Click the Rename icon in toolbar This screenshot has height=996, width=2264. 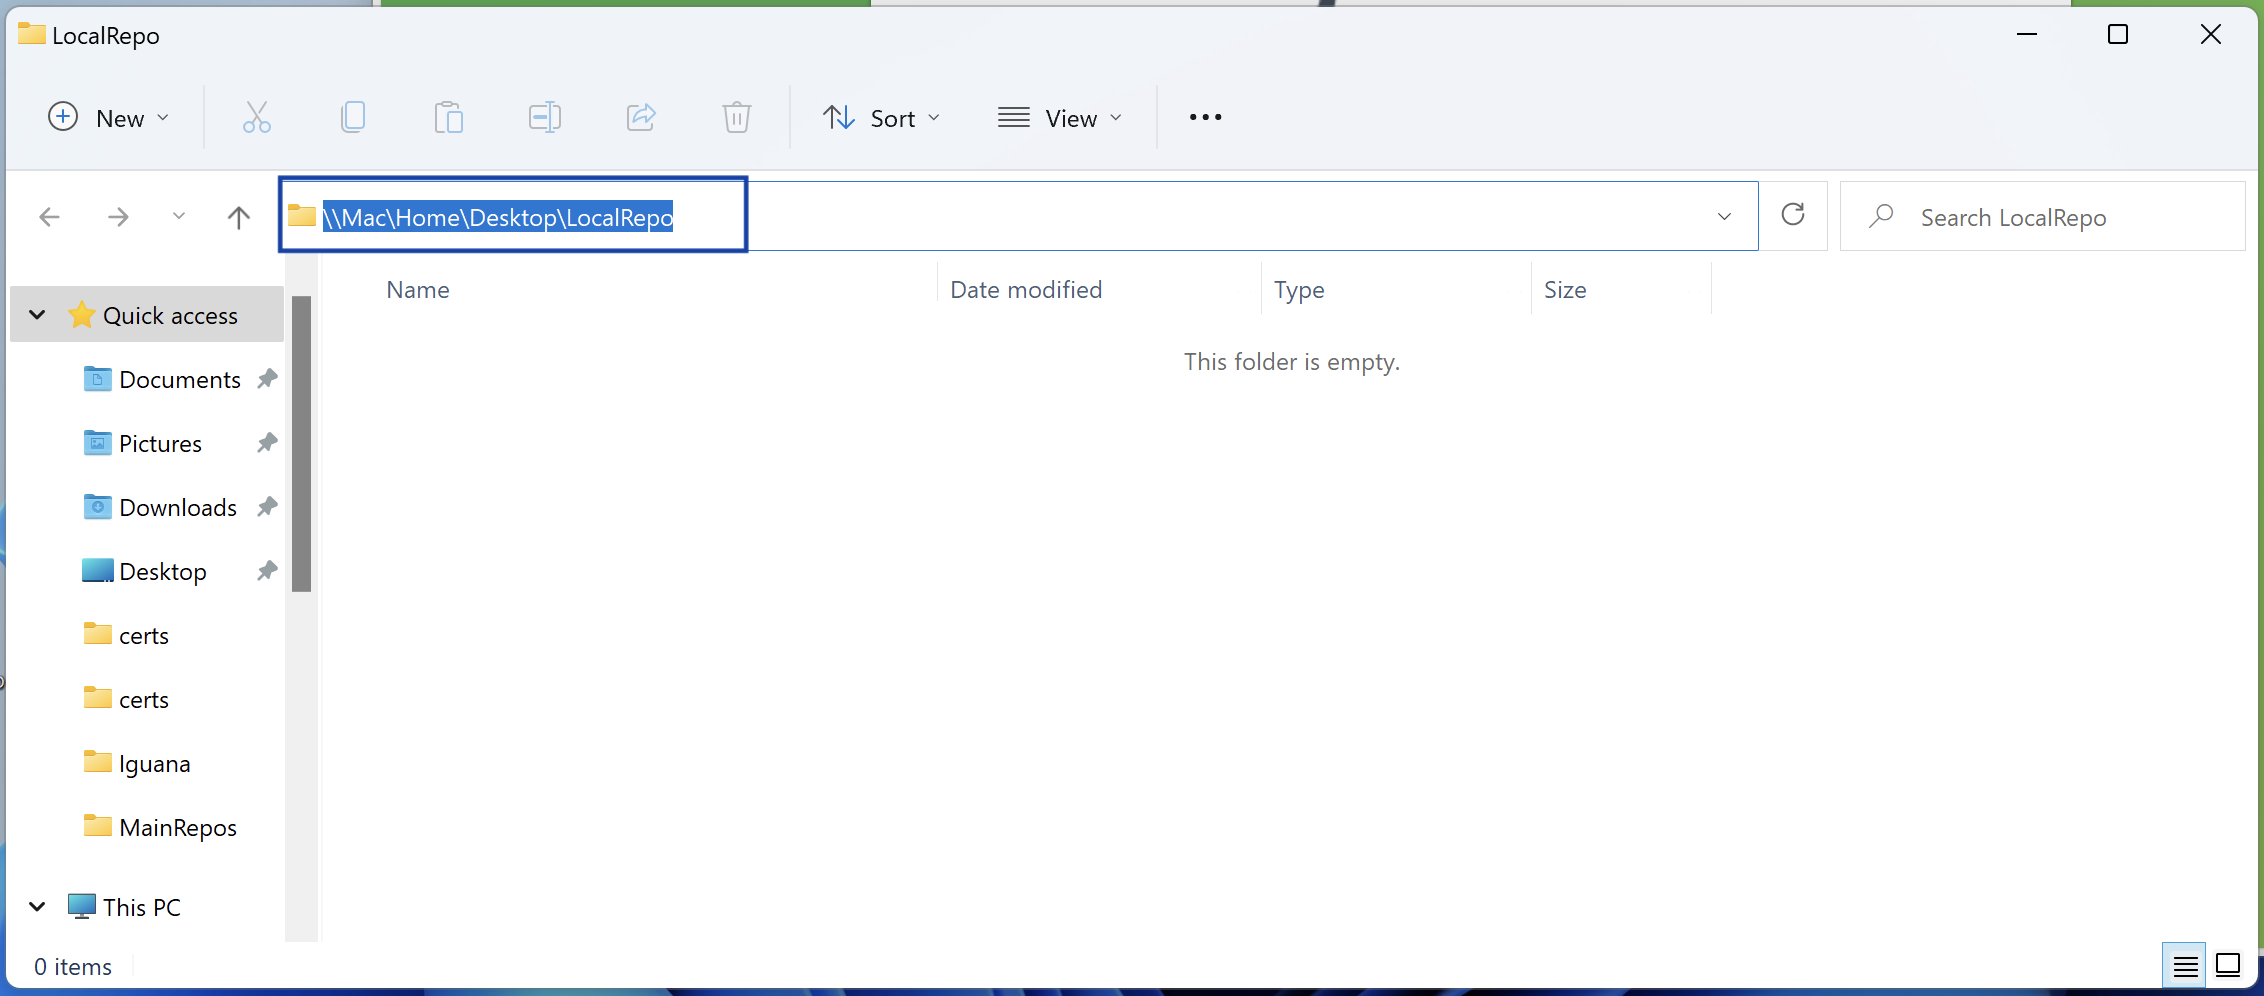click(x=544, y=118)
